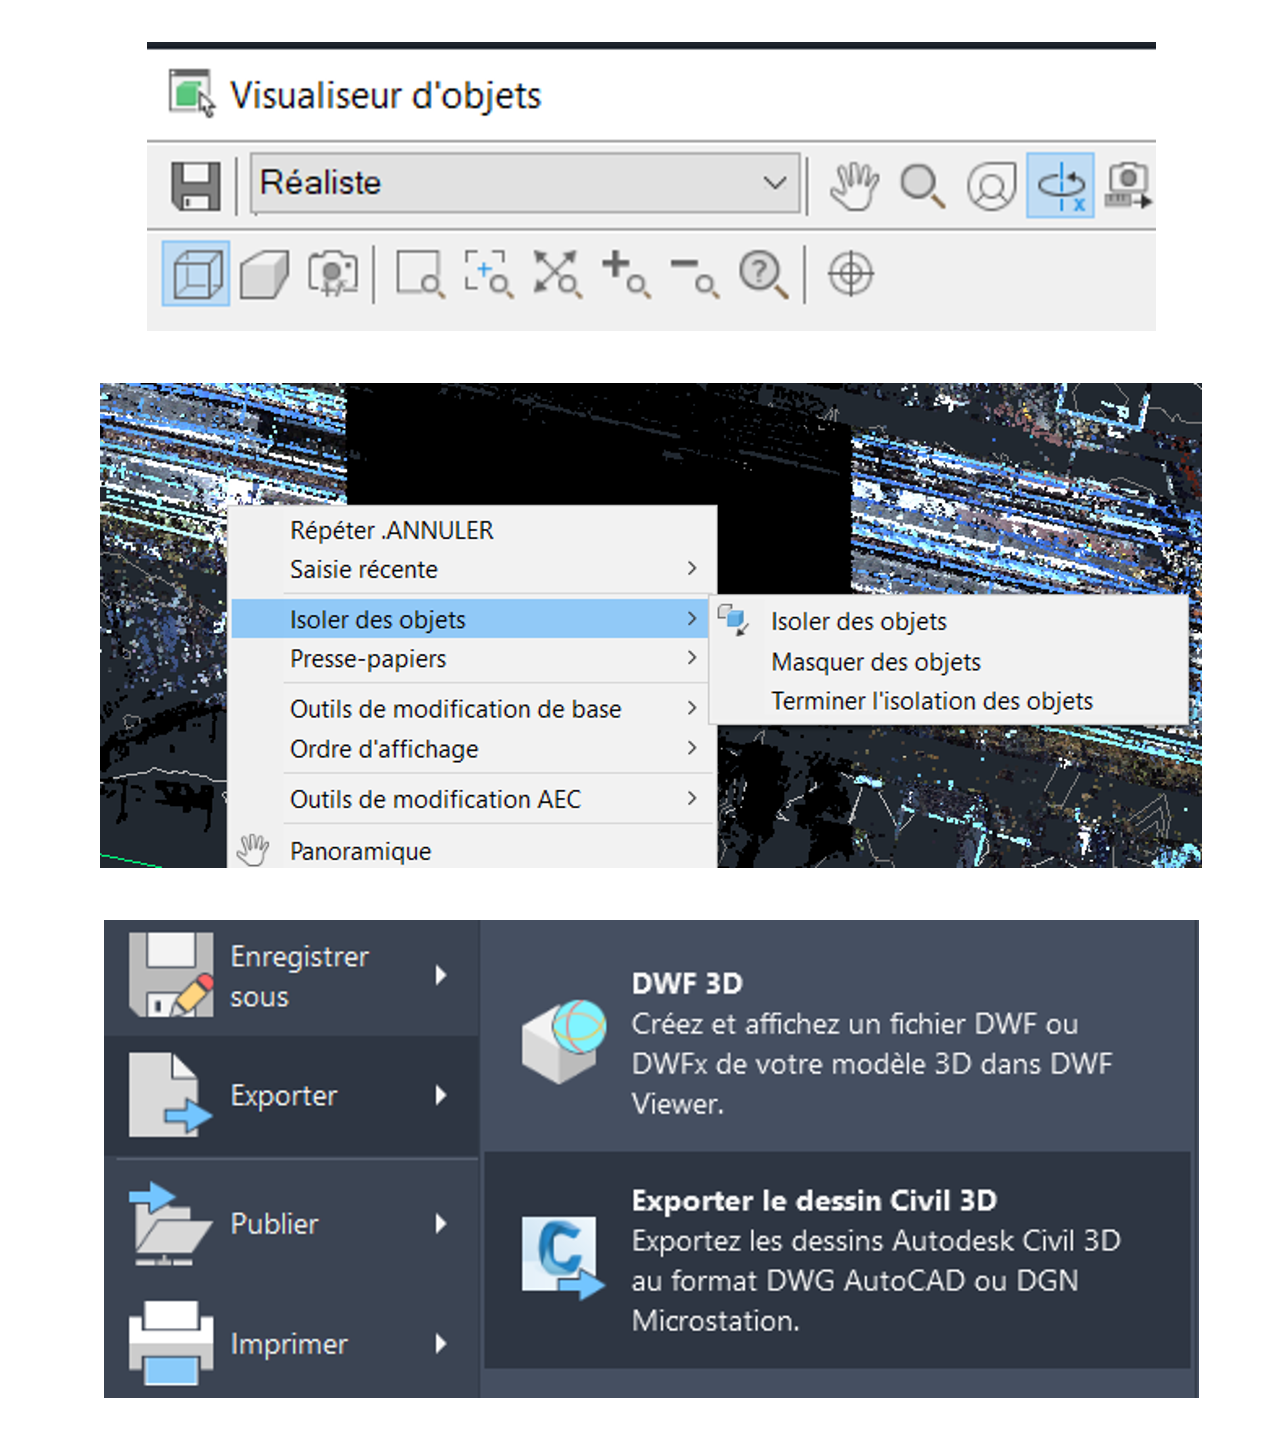Expand the Exporter submenu arrow
Viewport: 1262px width, 1440px height.
pyautogui.click(x=441, y=1095)
